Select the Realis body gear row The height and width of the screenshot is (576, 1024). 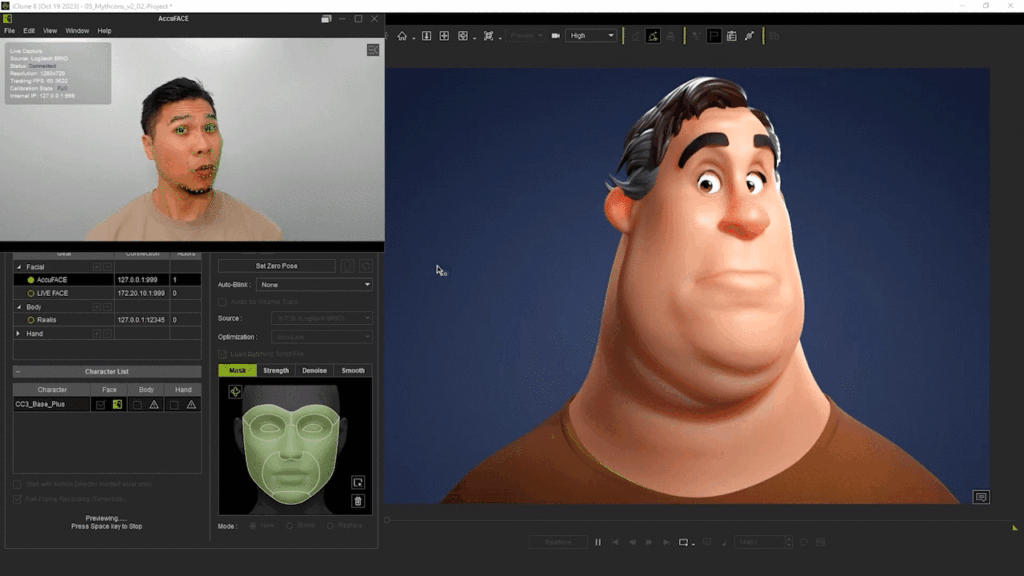(107, 320)
